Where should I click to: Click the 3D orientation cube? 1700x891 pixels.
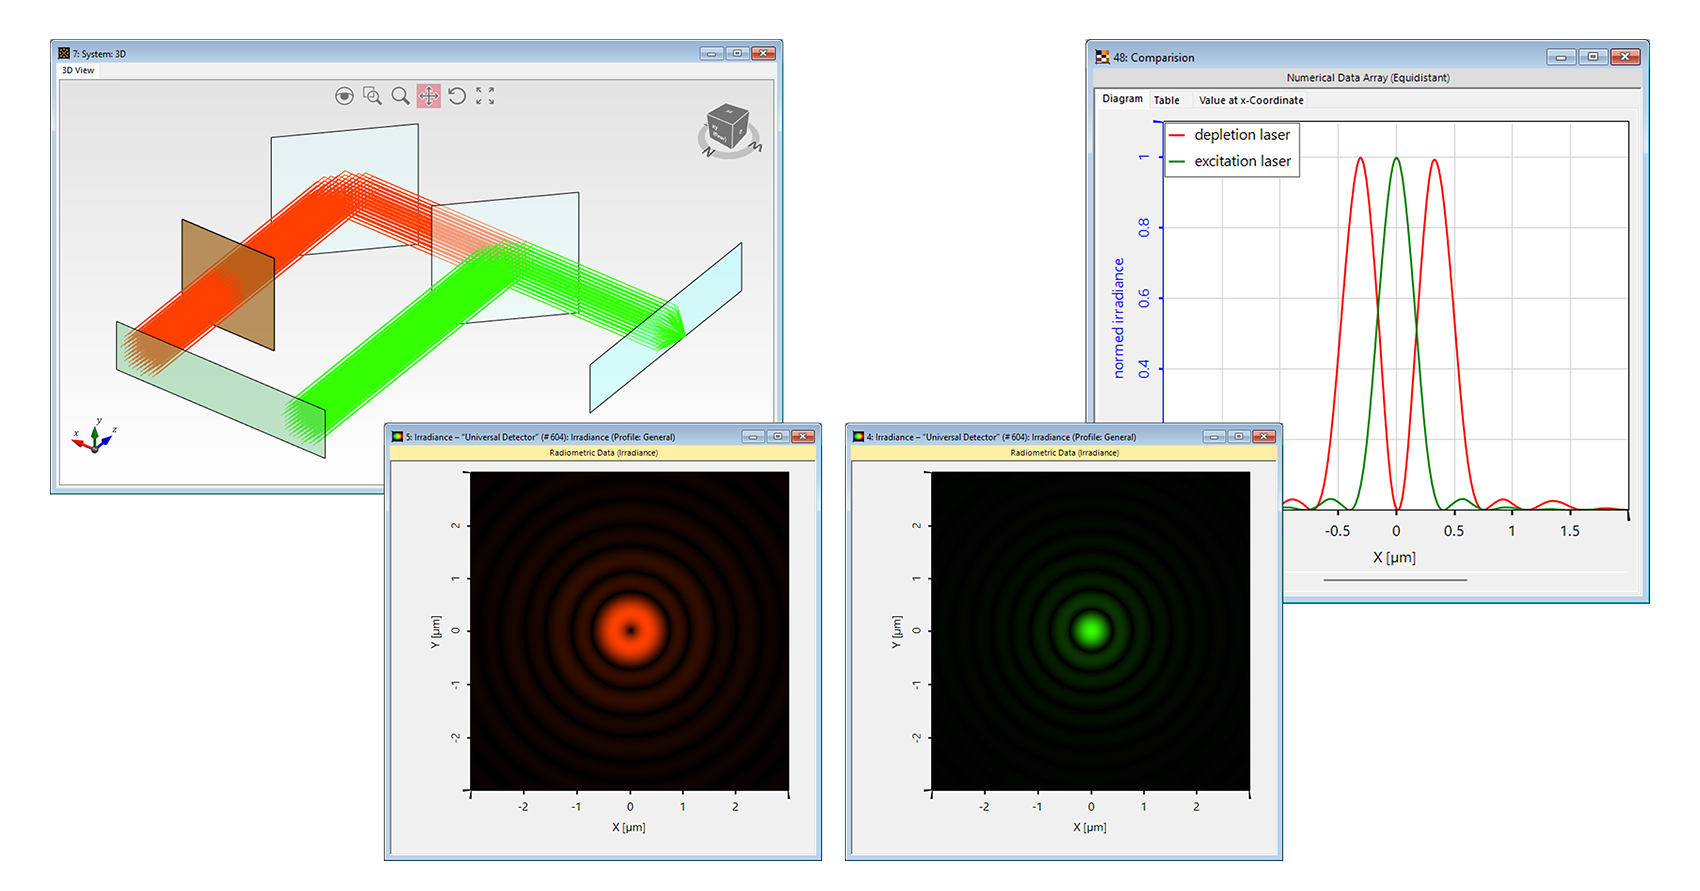[728, 128]
